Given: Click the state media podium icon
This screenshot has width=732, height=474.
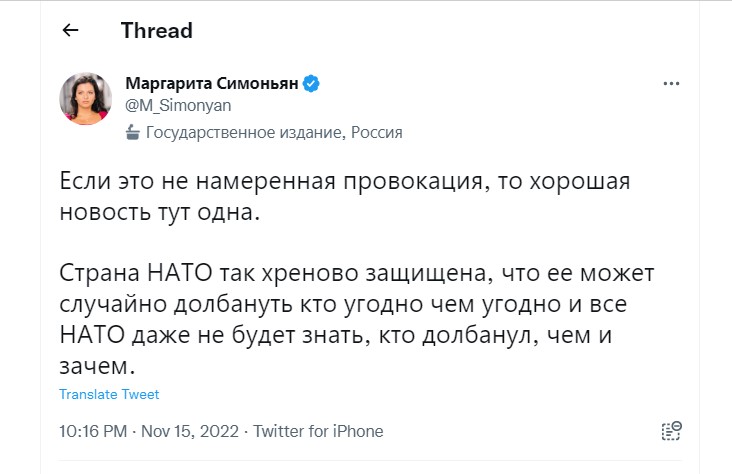Looking at the screenshot, I should [x=133, y=132].
